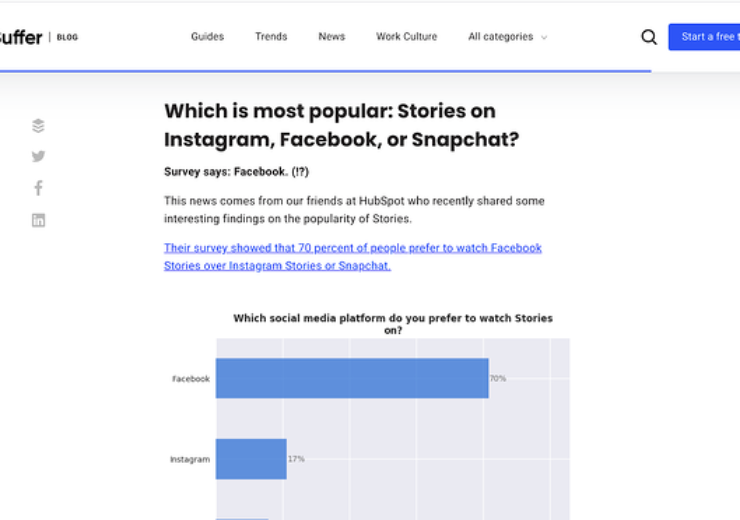The height and width of the screenshot is (520, 740).
Task: Open the search icon in header
Action: [x=649, y=37]
